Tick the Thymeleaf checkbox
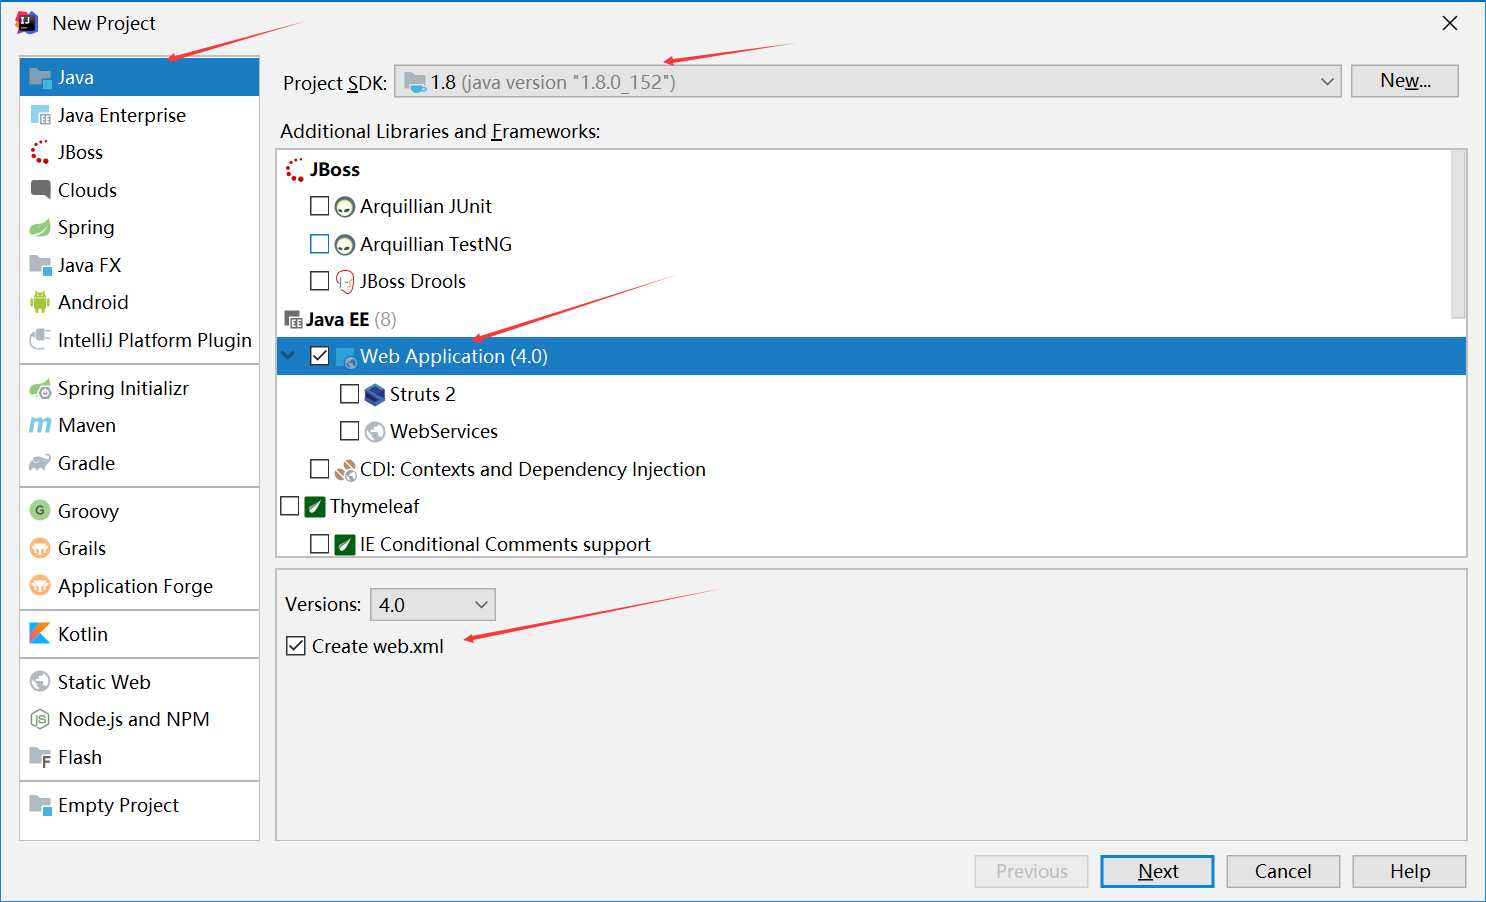The width and height of the screenshot is (1486, 902). point(290,506)
